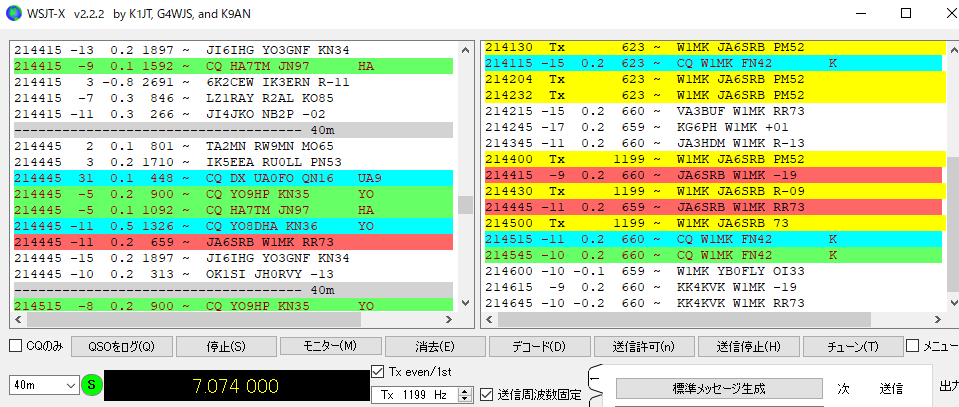Click the WSJT-X globe title bar icon

tap(12, 13)
